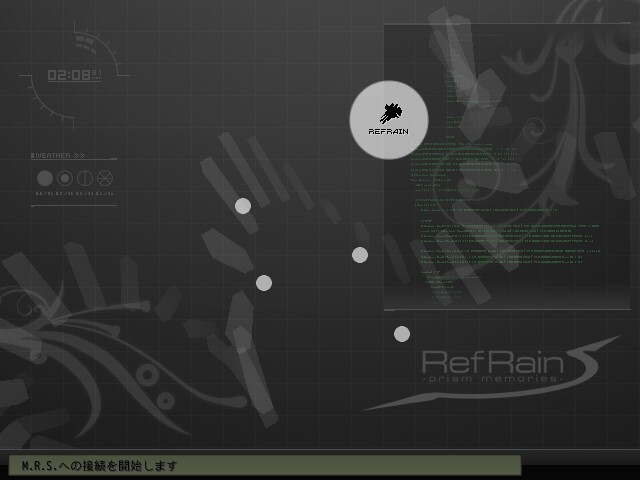Select the large REFRAIN circle node
The height and width of the screenshot is (480, 640).
389,120
